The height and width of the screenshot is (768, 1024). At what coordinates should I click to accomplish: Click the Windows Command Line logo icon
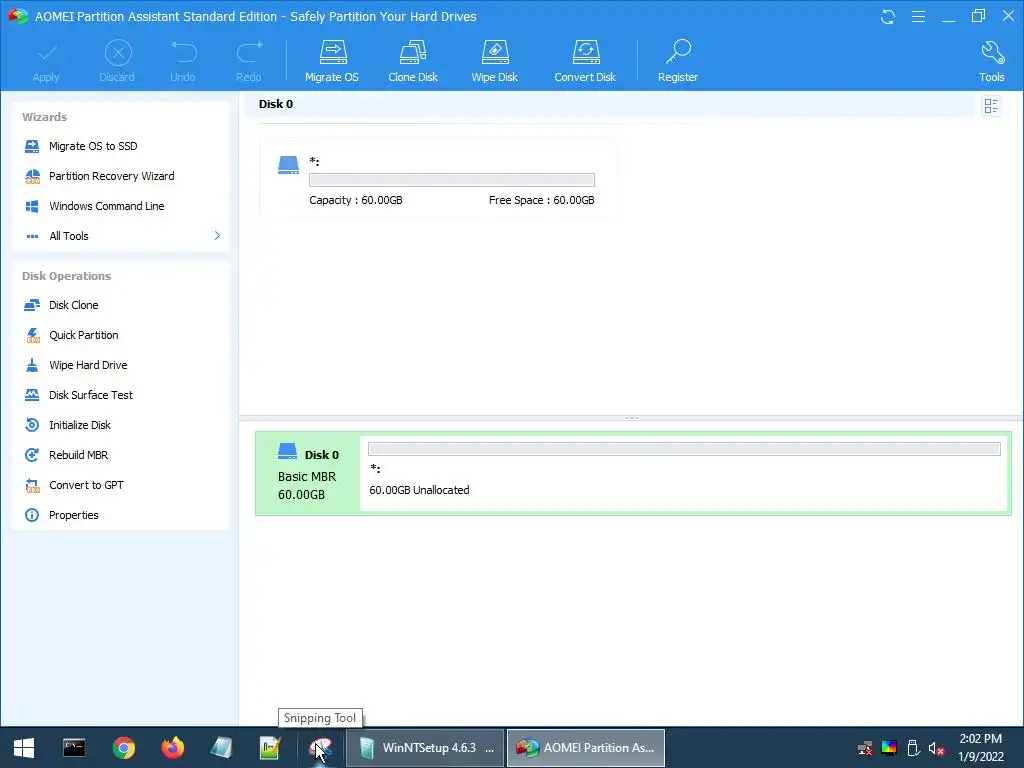(32, 206)
